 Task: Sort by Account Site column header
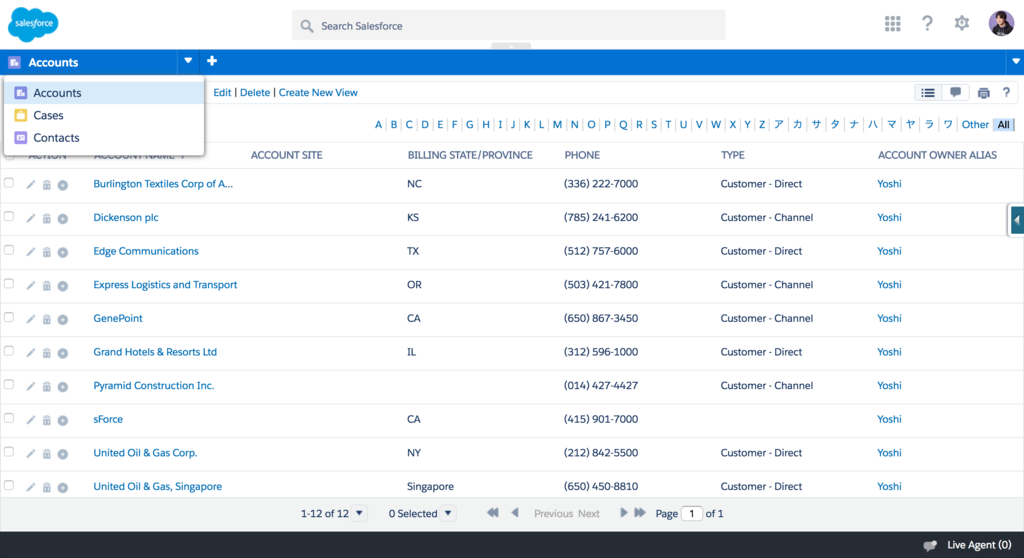coord(287,155)
